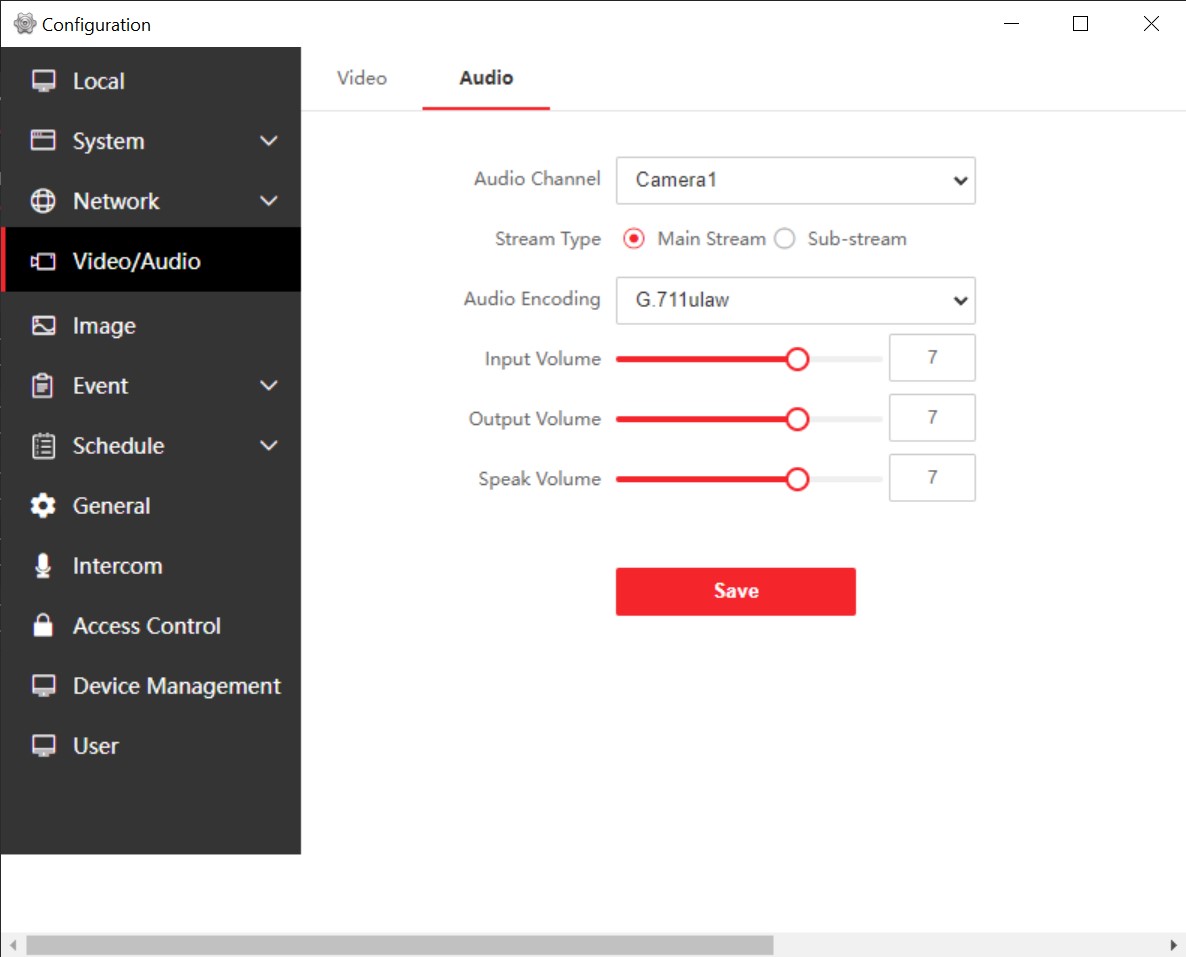Open General settings gear icon
Viewport: 1186px width, 957px height.
pyautogui.click(x=43, y=505)
